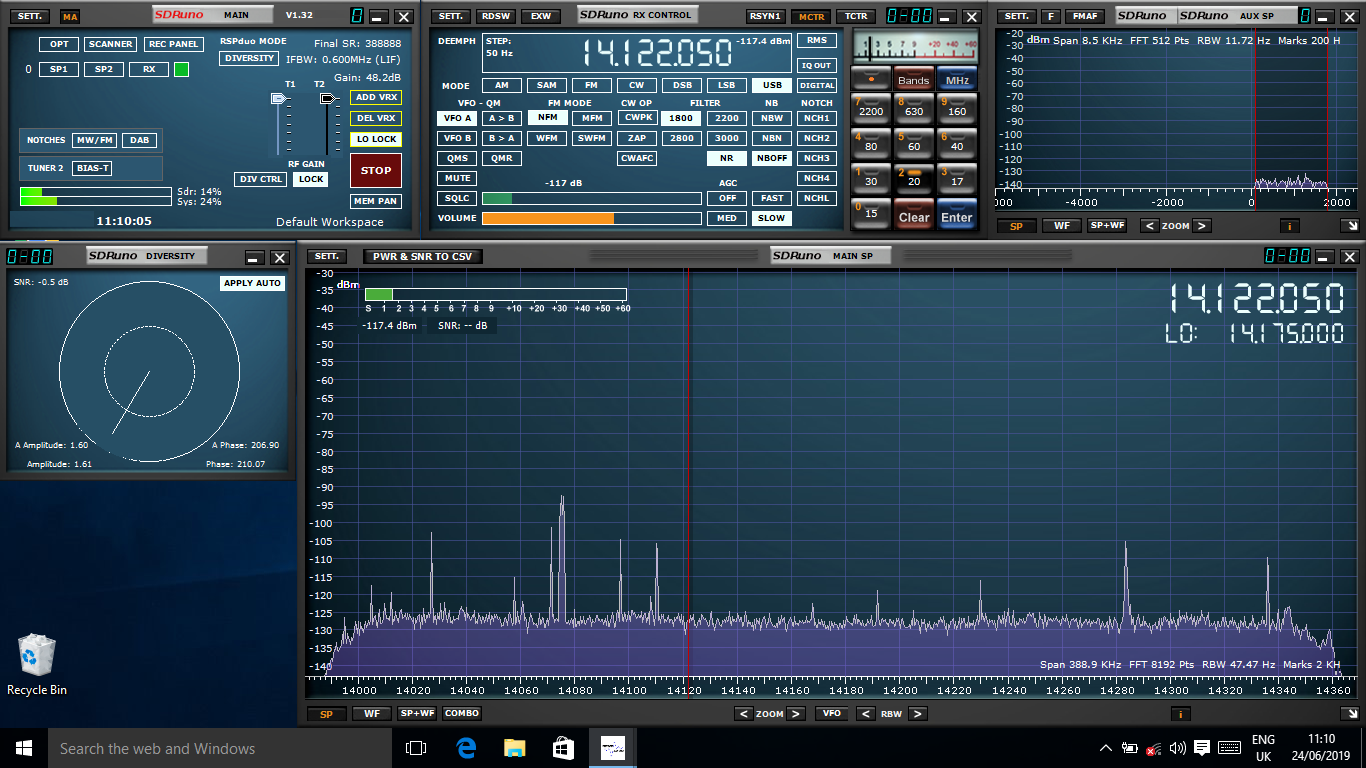This screenshot has height=768, width=1366.
Task: Click the SDRuno taskbar app icon
Action: (612, 748)
